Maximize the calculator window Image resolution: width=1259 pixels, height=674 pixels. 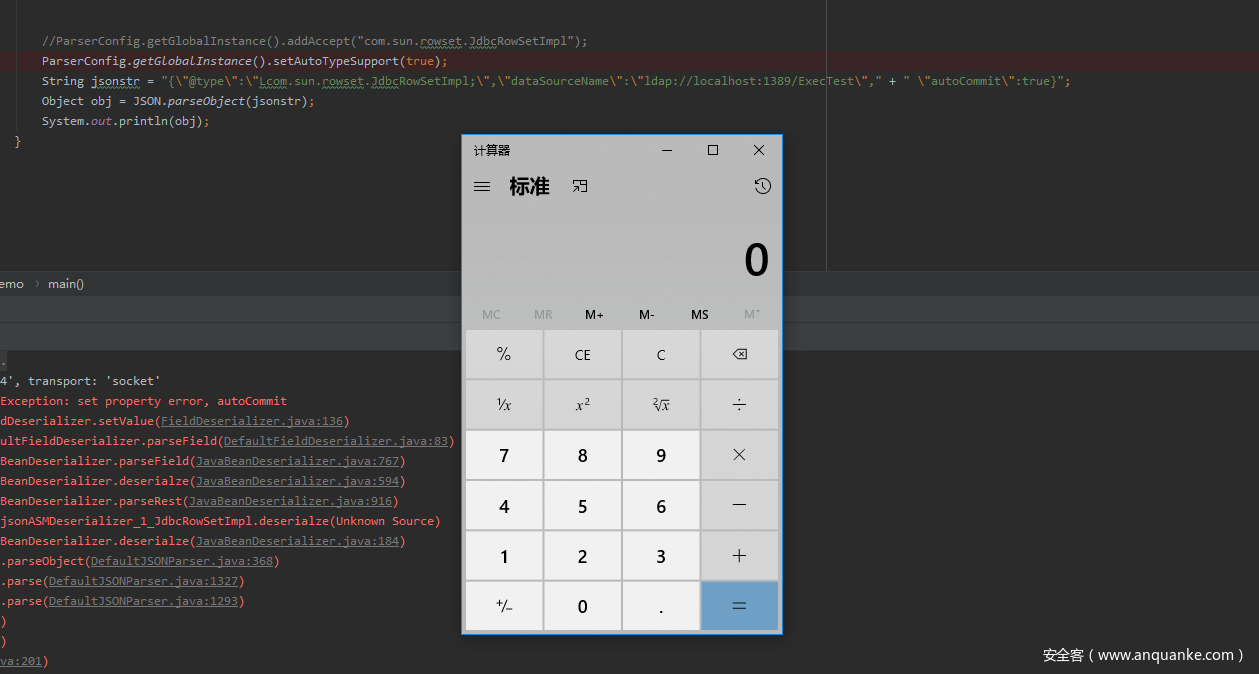pyautogui.click(x=713, y=150)
